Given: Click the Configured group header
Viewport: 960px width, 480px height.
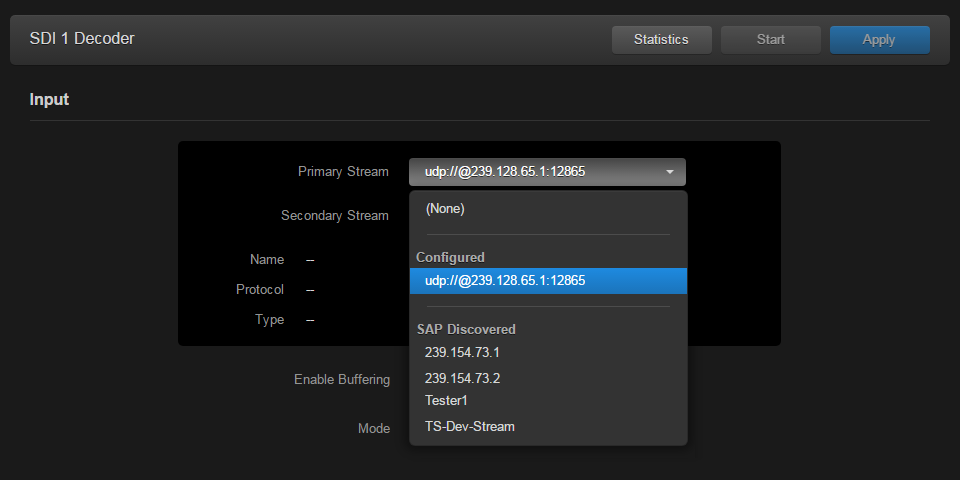Looking at the screenshot, I should [450, 257].
